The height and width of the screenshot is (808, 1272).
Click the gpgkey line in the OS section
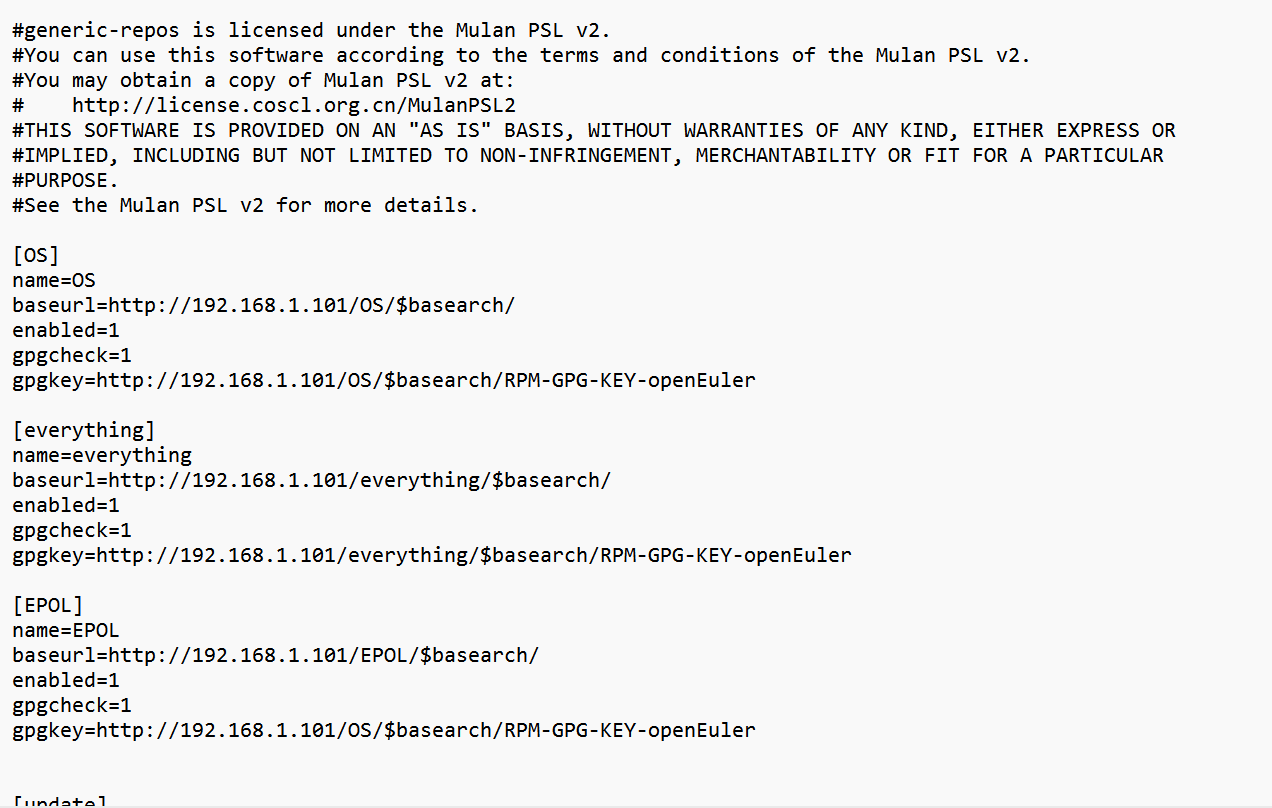[x=383, y=380]
